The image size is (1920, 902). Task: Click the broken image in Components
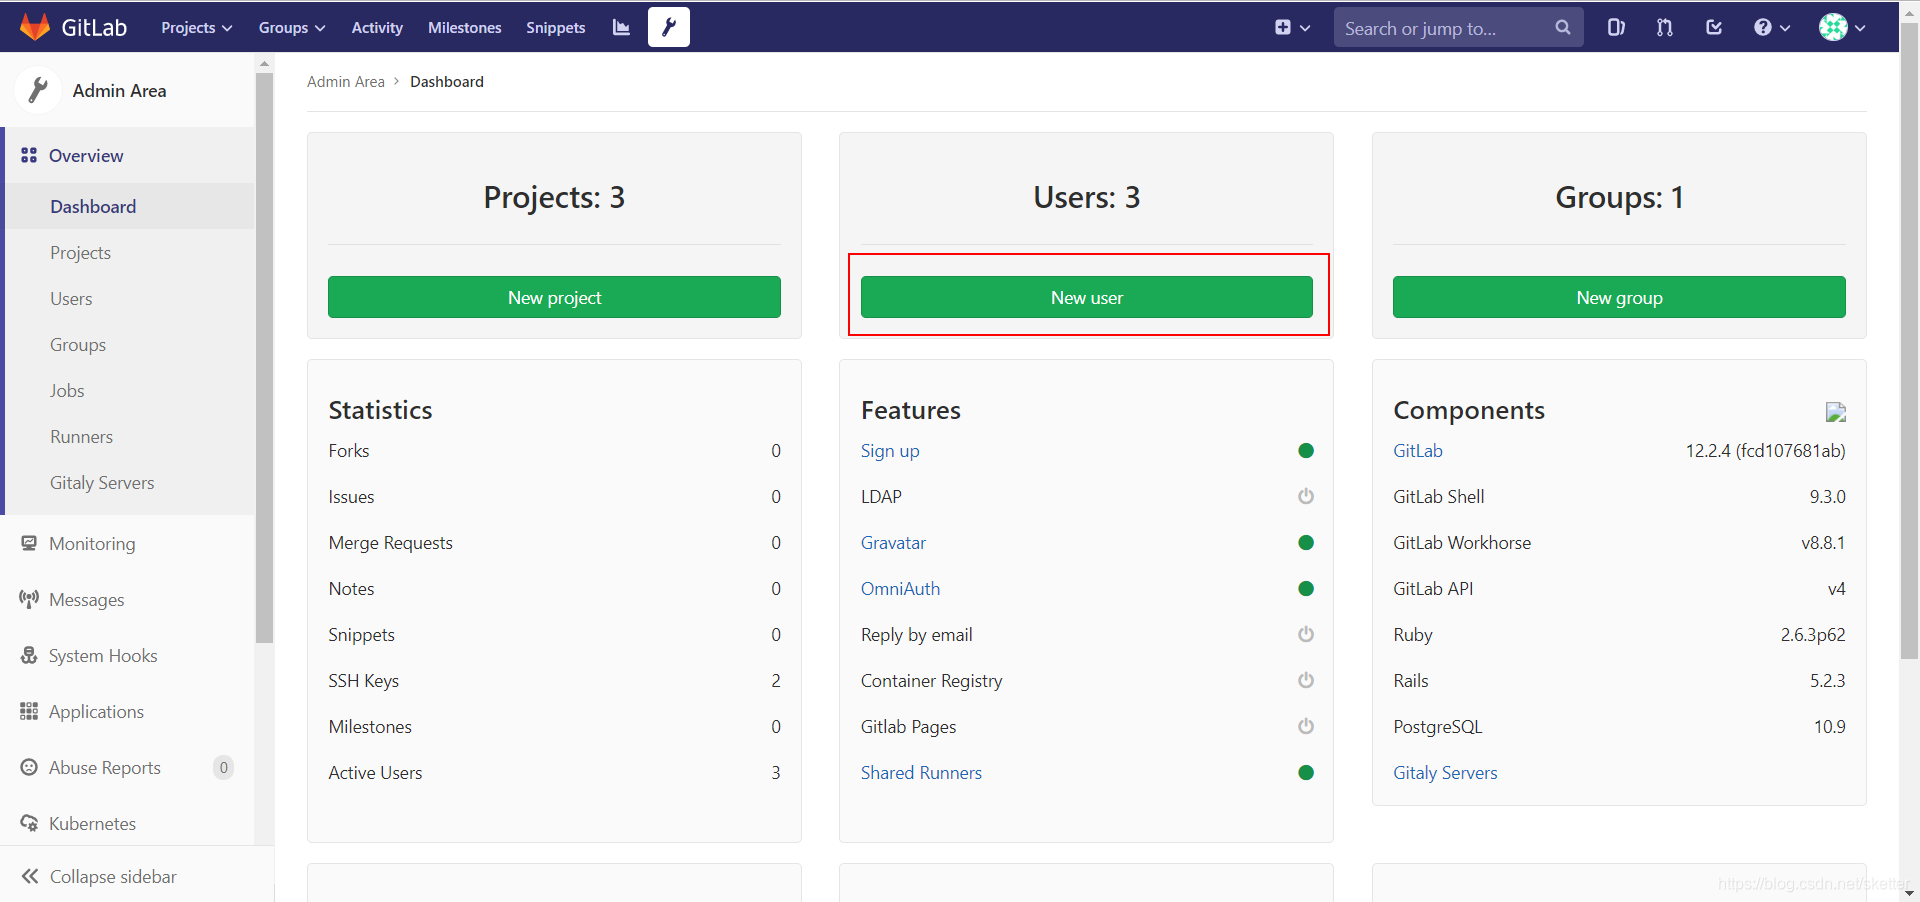1835,412
